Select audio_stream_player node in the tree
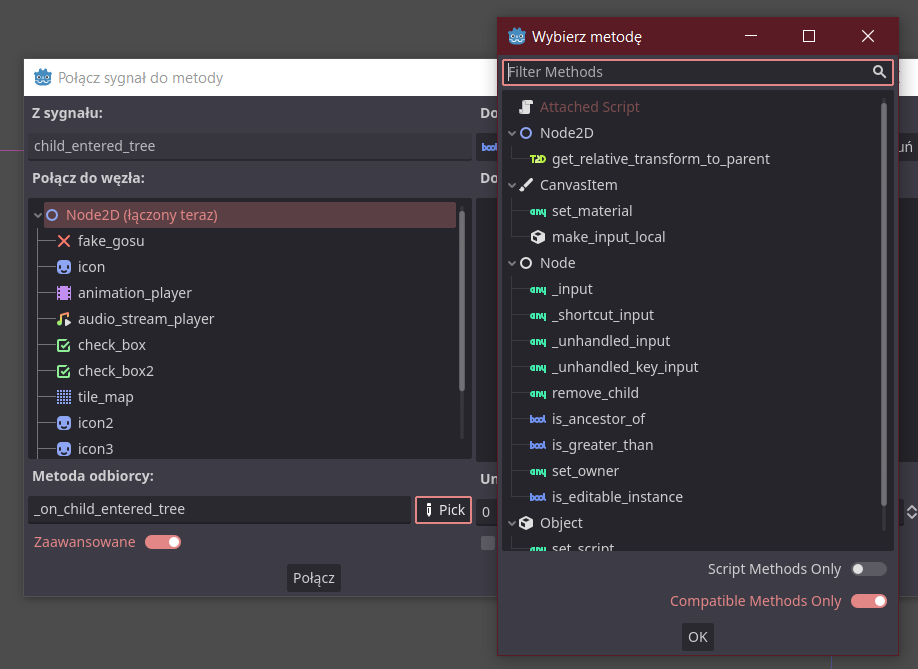Viewport: 918px width, 669px height. (146, 319)
